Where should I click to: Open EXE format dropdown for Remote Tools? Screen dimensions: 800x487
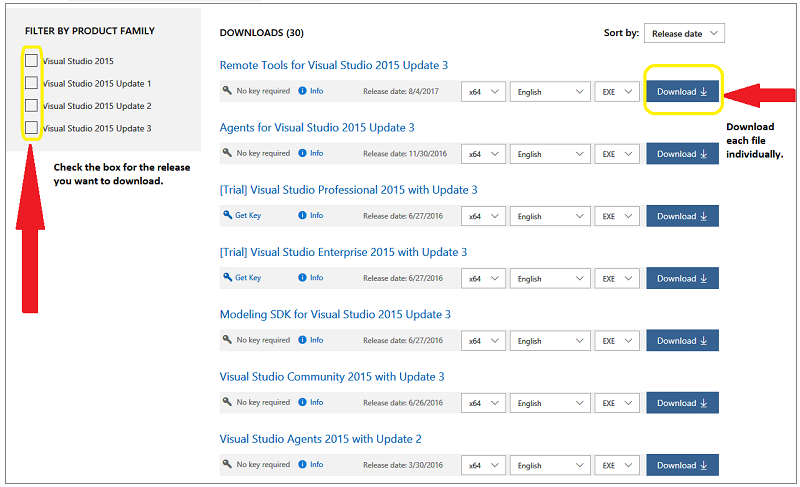pyautogui.click(x=617, y=92)
